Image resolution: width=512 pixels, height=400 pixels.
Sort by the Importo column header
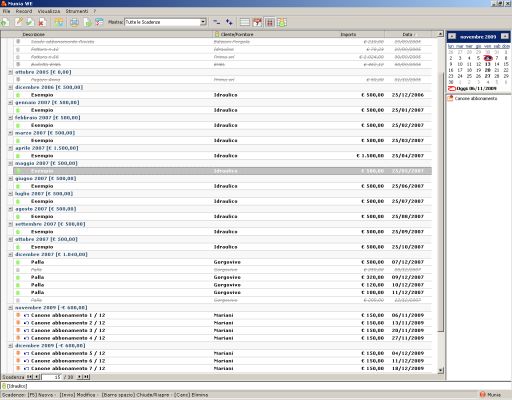(348, 34)
